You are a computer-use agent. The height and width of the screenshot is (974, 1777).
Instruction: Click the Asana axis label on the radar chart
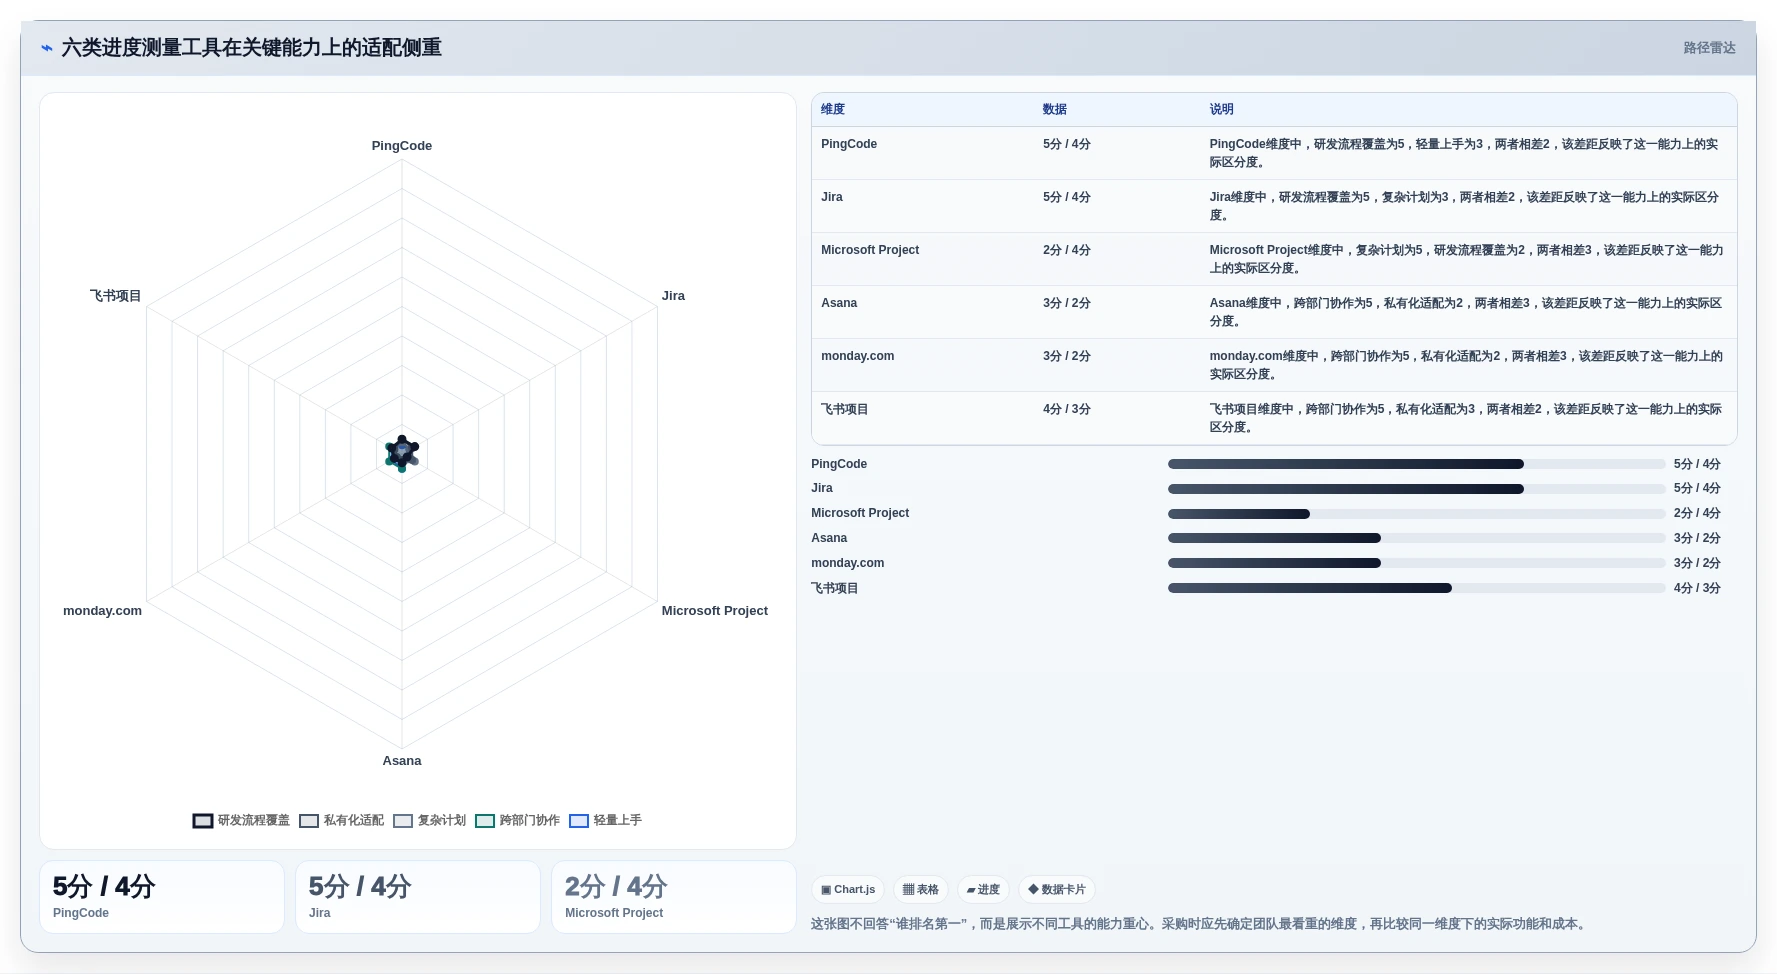click(x=402, y=761)
